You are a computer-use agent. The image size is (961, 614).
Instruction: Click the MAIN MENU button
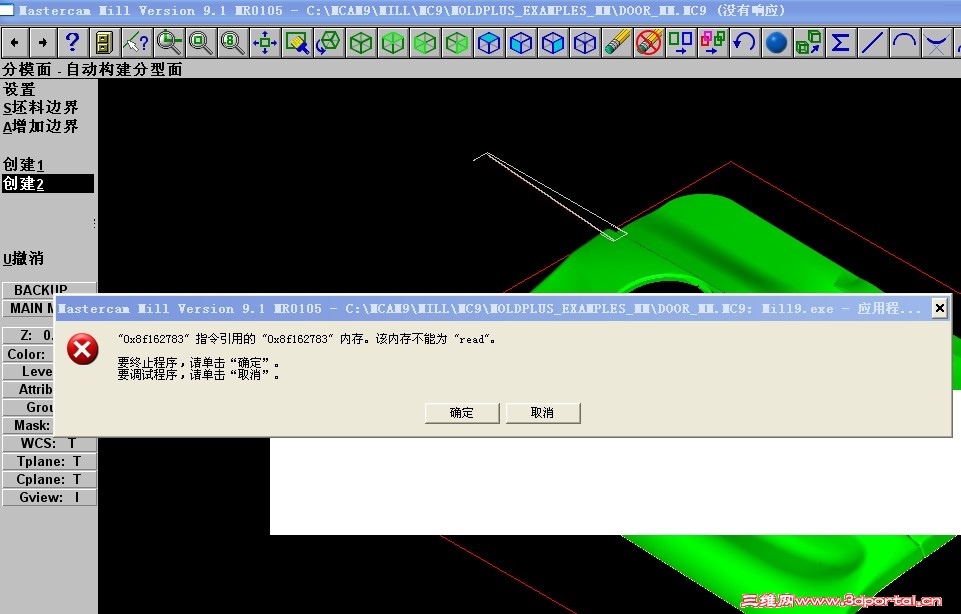(x=29, y=308)
